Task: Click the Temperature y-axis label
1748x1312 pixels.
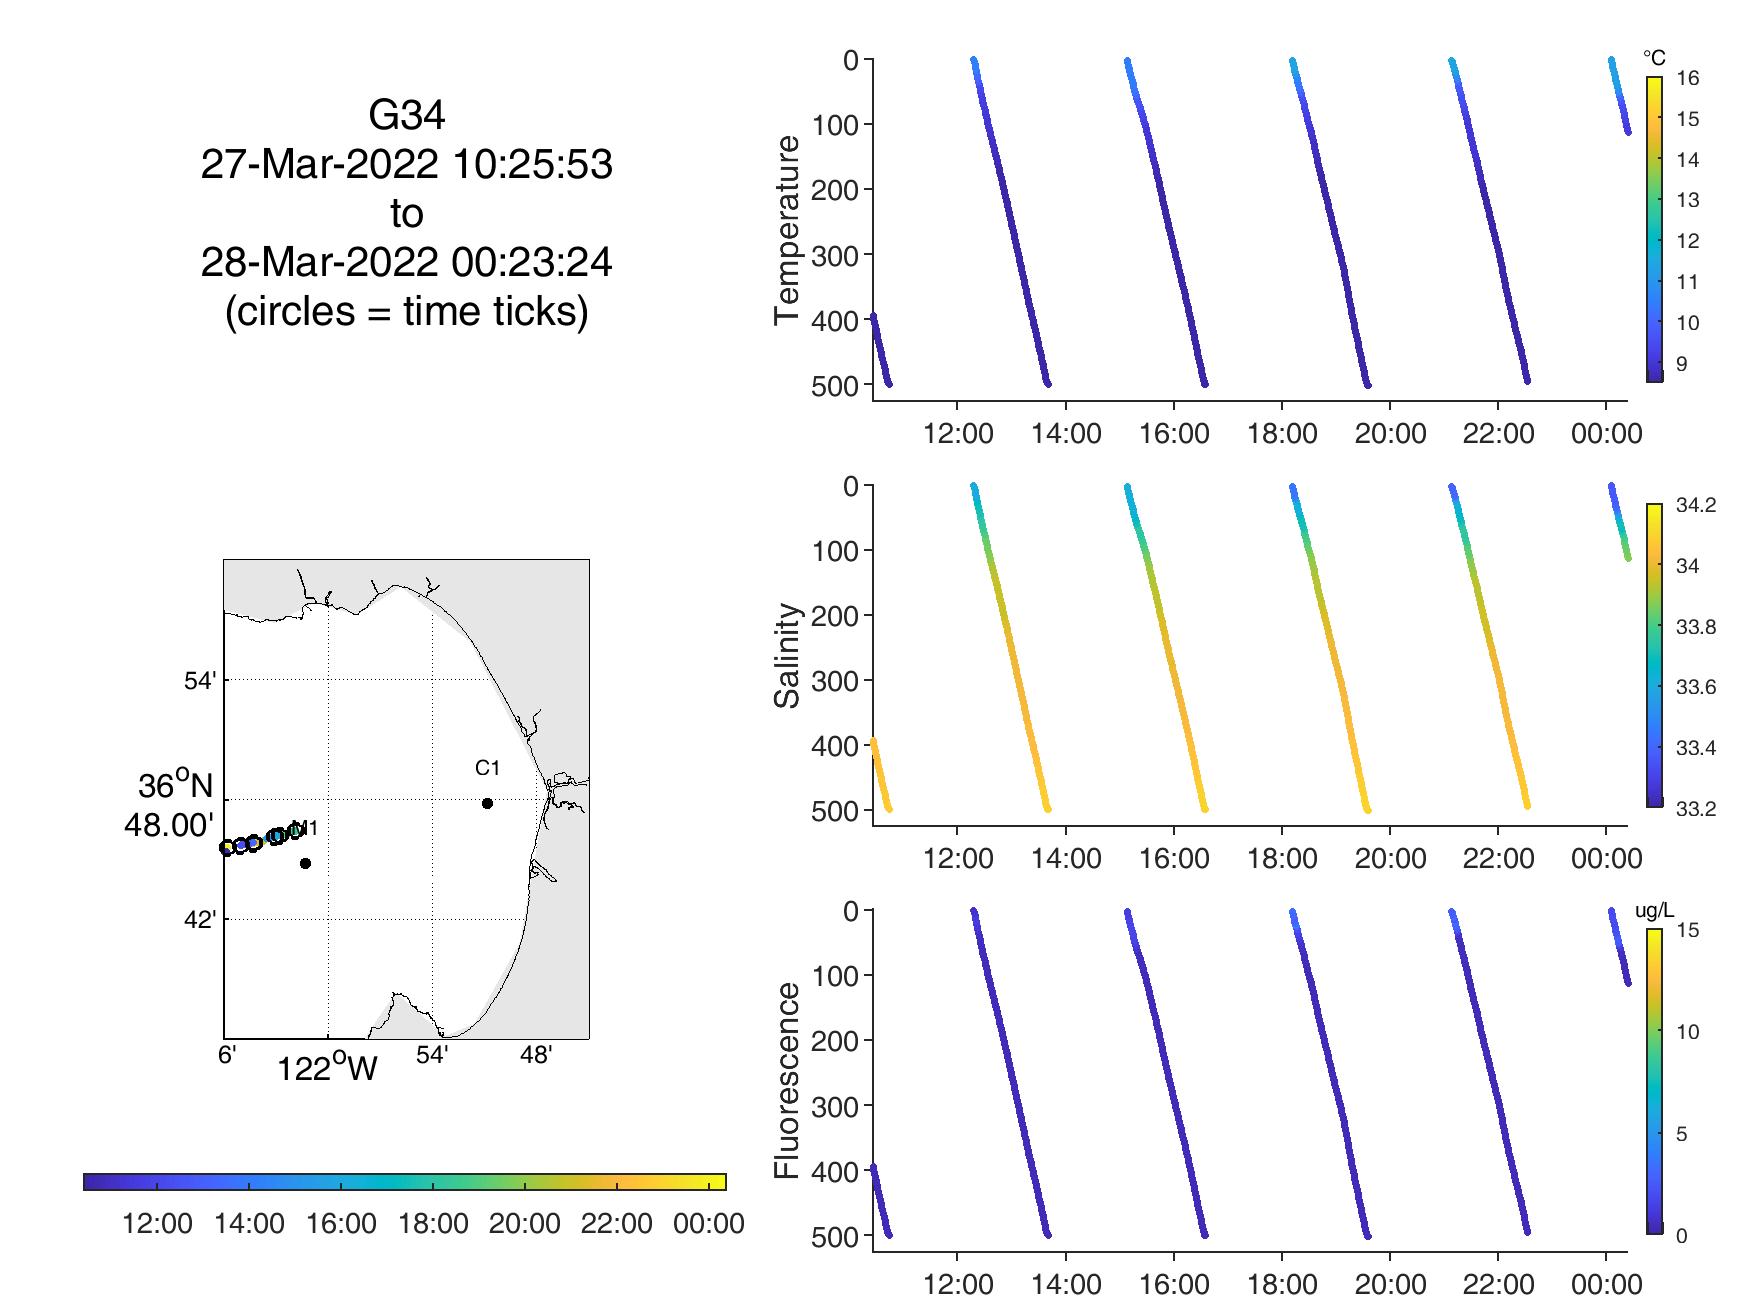Action: coord(788,230)
